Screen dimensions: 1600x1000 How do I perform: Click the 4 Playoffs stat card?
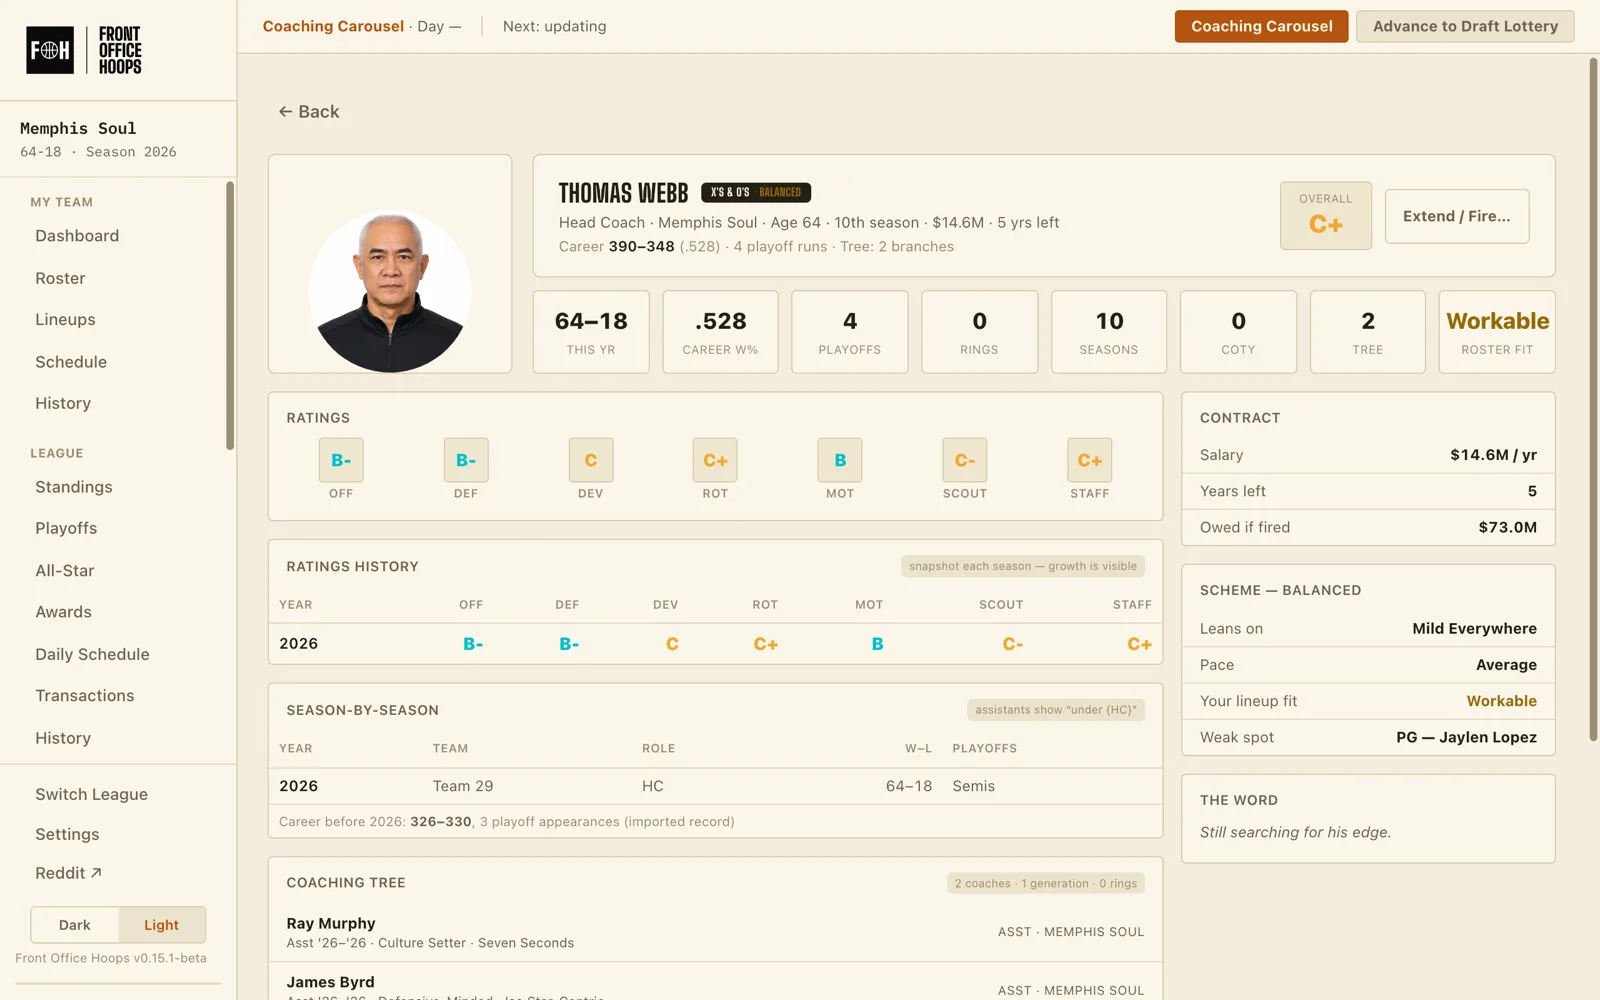tap(850, 332)
